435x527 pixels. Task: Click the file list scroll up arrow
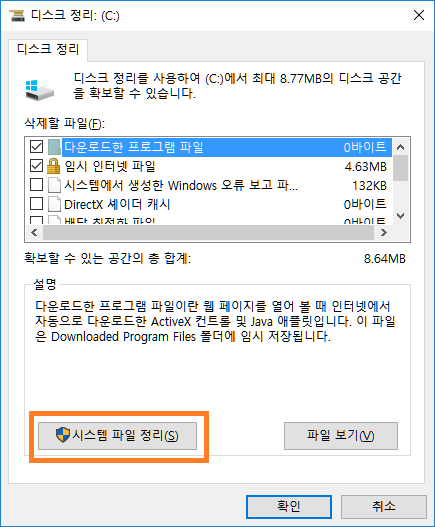click(x=400, y=147)
